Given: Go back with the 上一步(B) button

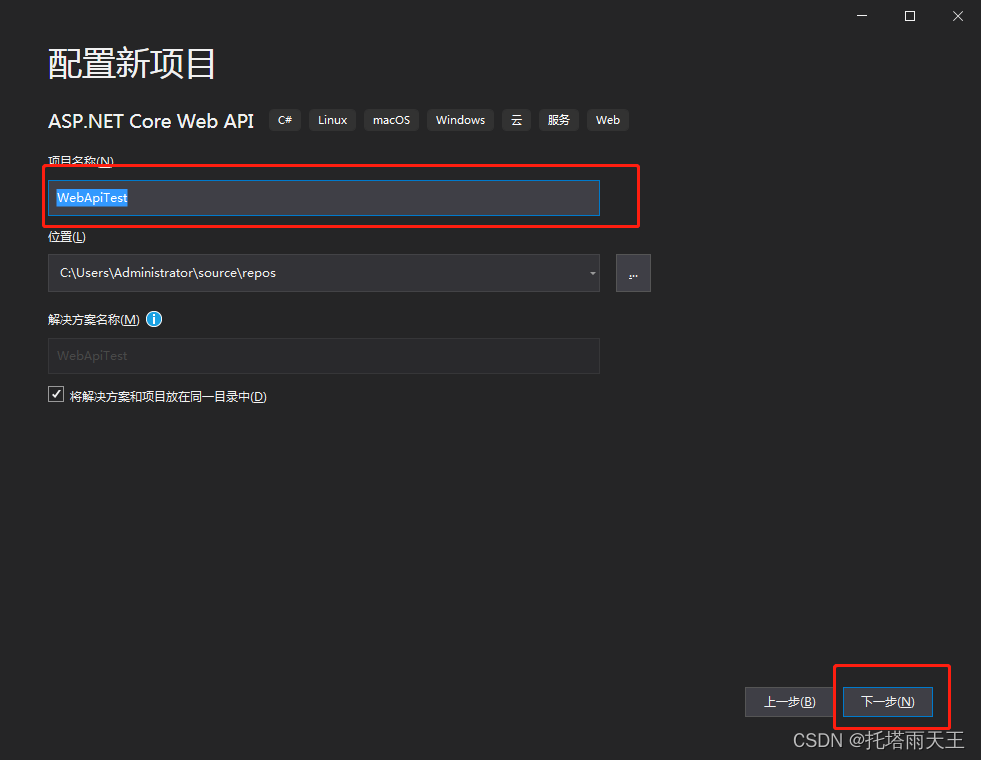Looking at the screenshot, I should coord(790,702).
